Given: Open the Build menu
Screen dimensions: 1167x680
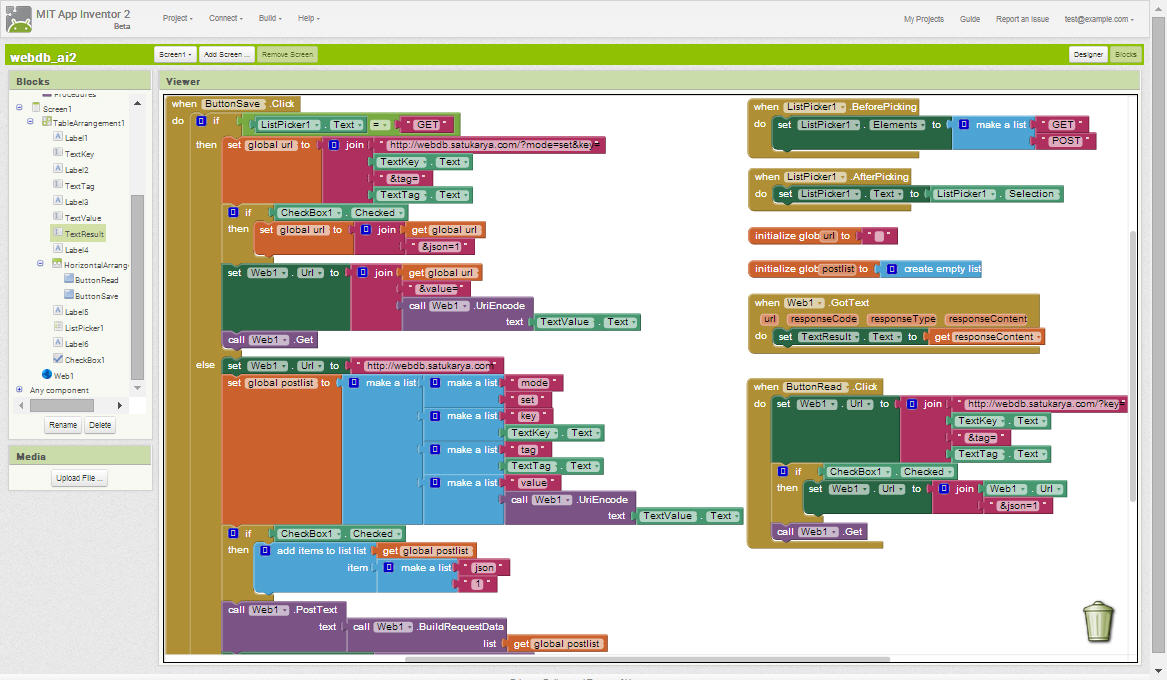Looking at the screenshot, I should [270, 18].
